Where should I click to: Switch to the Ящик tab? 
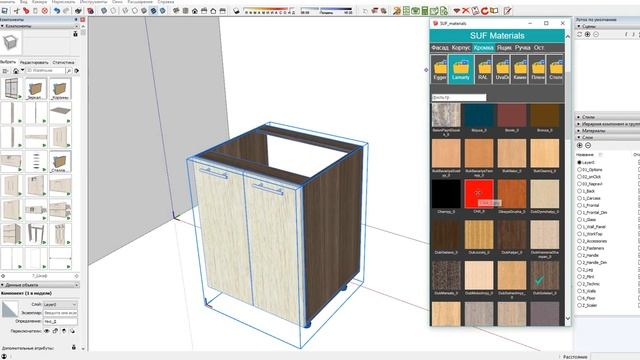pos(504,48)
